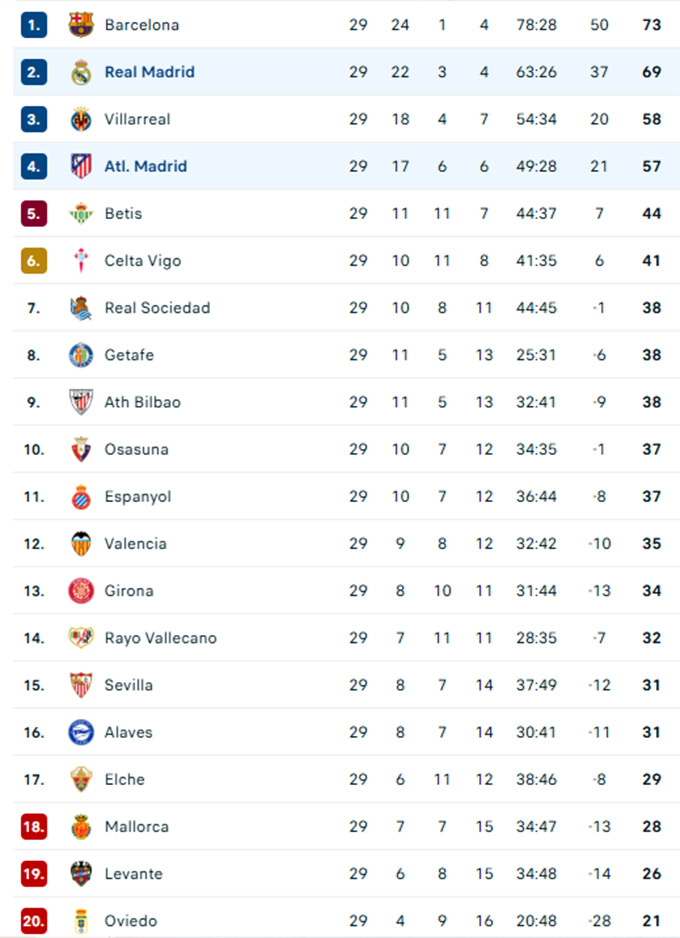Click the gold rank 6 badge
This screenshot has height=938, width=680.
(34, 260)
